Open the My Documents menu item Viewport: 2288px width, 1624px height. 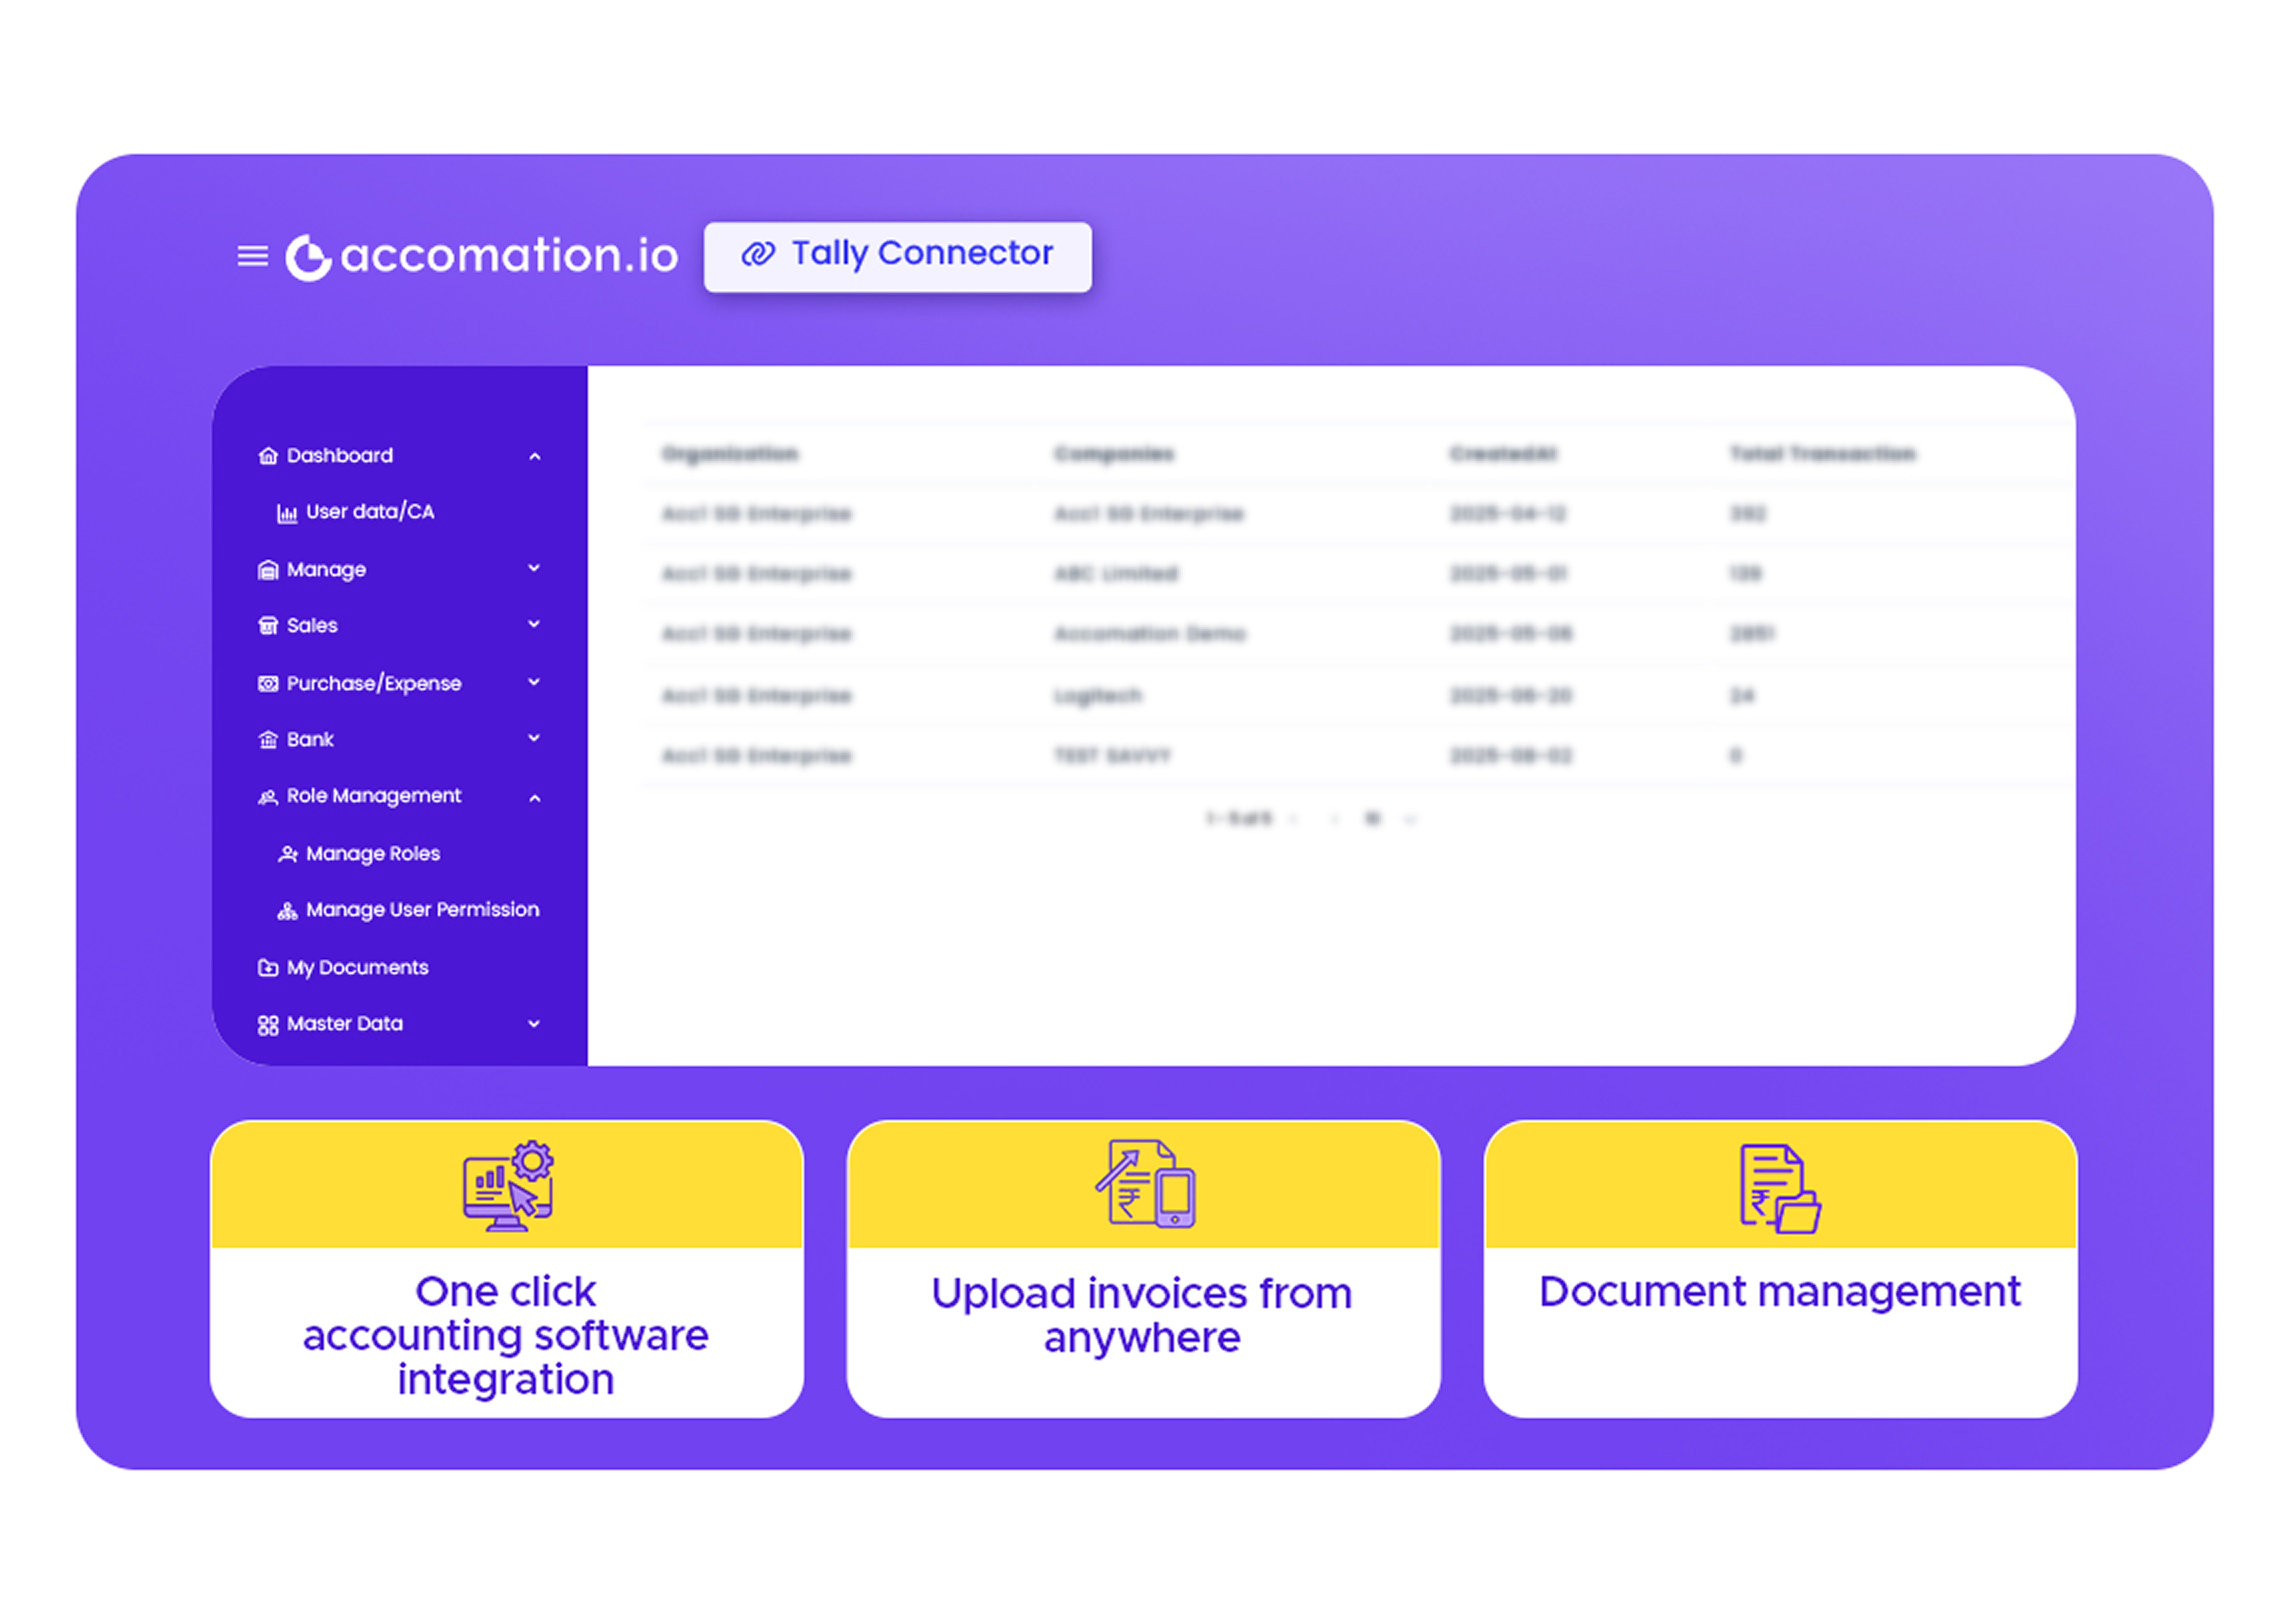click(357, 968)
